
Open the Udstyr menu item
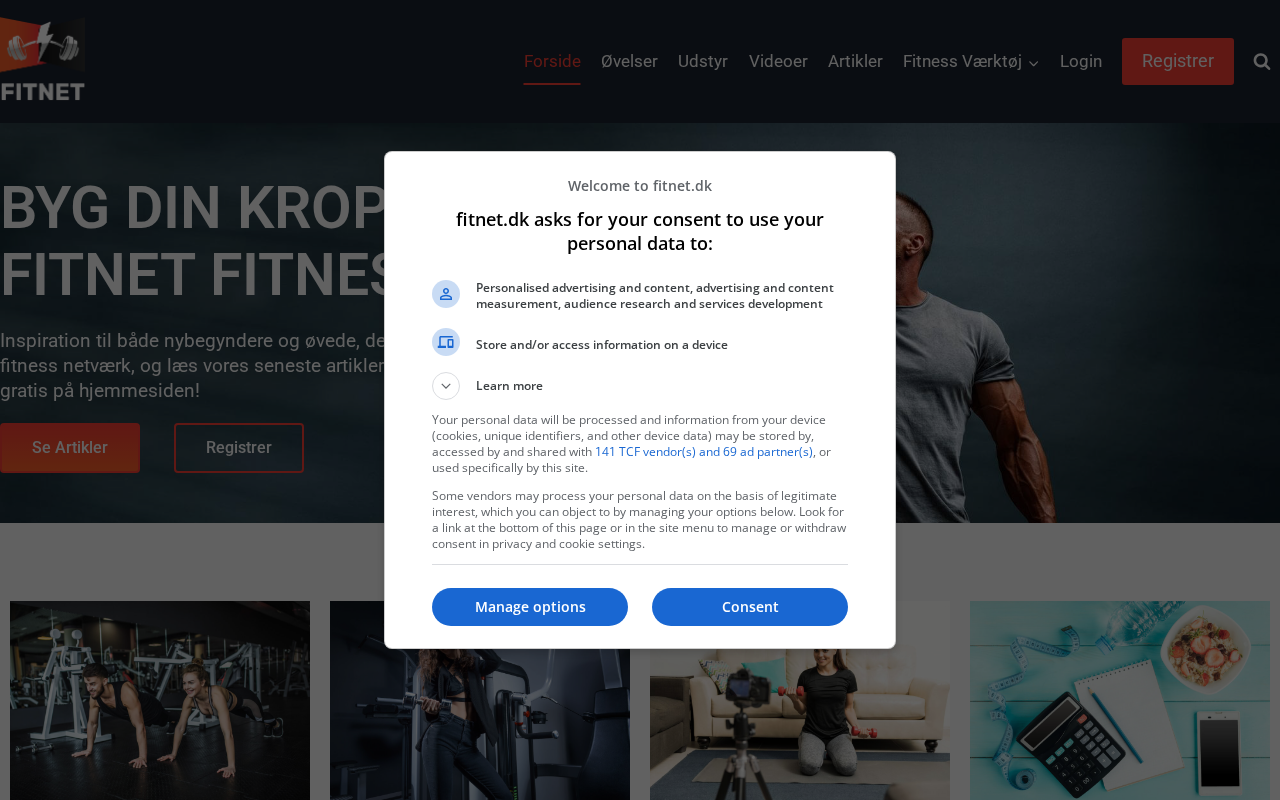703,62
